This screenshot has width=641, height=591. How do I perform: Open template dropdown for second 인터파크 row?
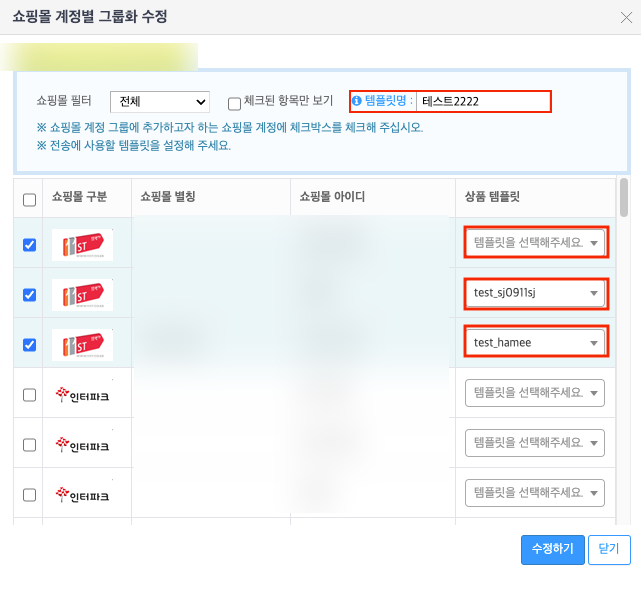(535, 443)
